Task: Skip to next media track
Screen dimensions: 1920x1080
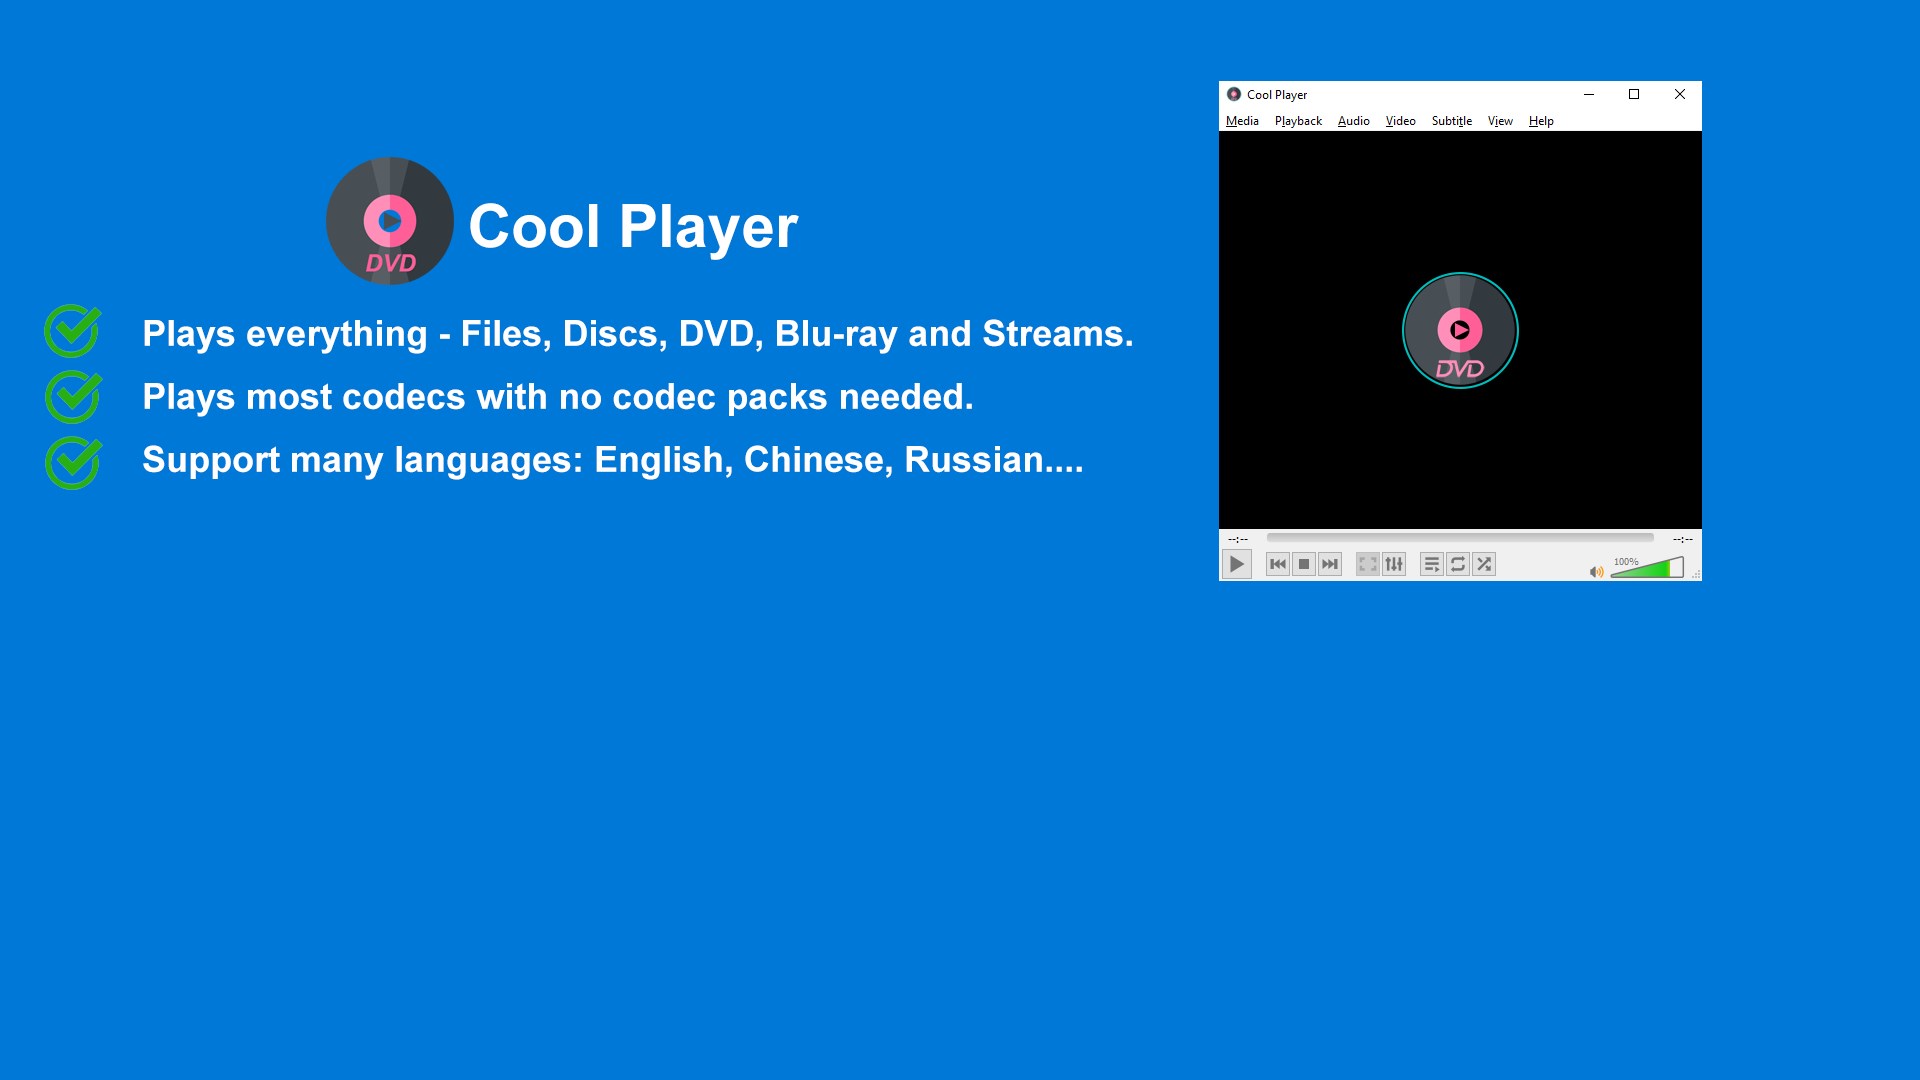Action: [1329, 564]
